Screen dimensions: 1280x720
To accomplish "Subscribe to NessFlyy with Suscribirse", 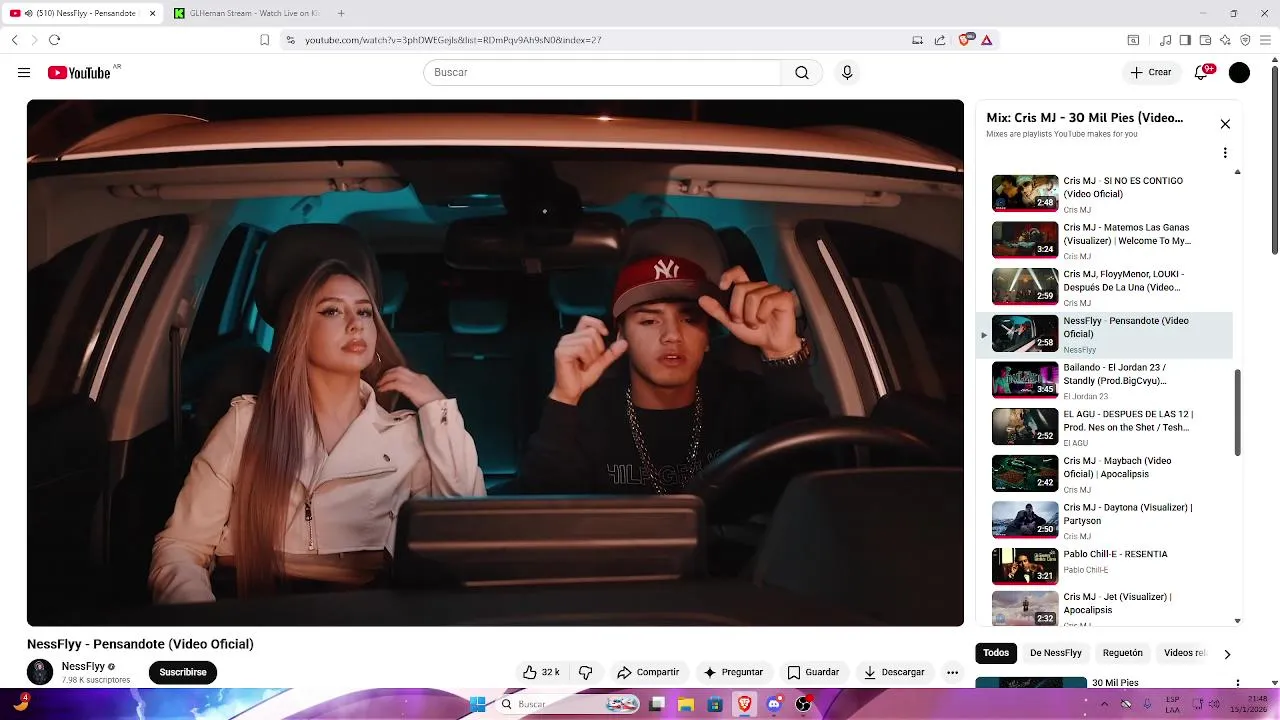I will click(183, 672).
